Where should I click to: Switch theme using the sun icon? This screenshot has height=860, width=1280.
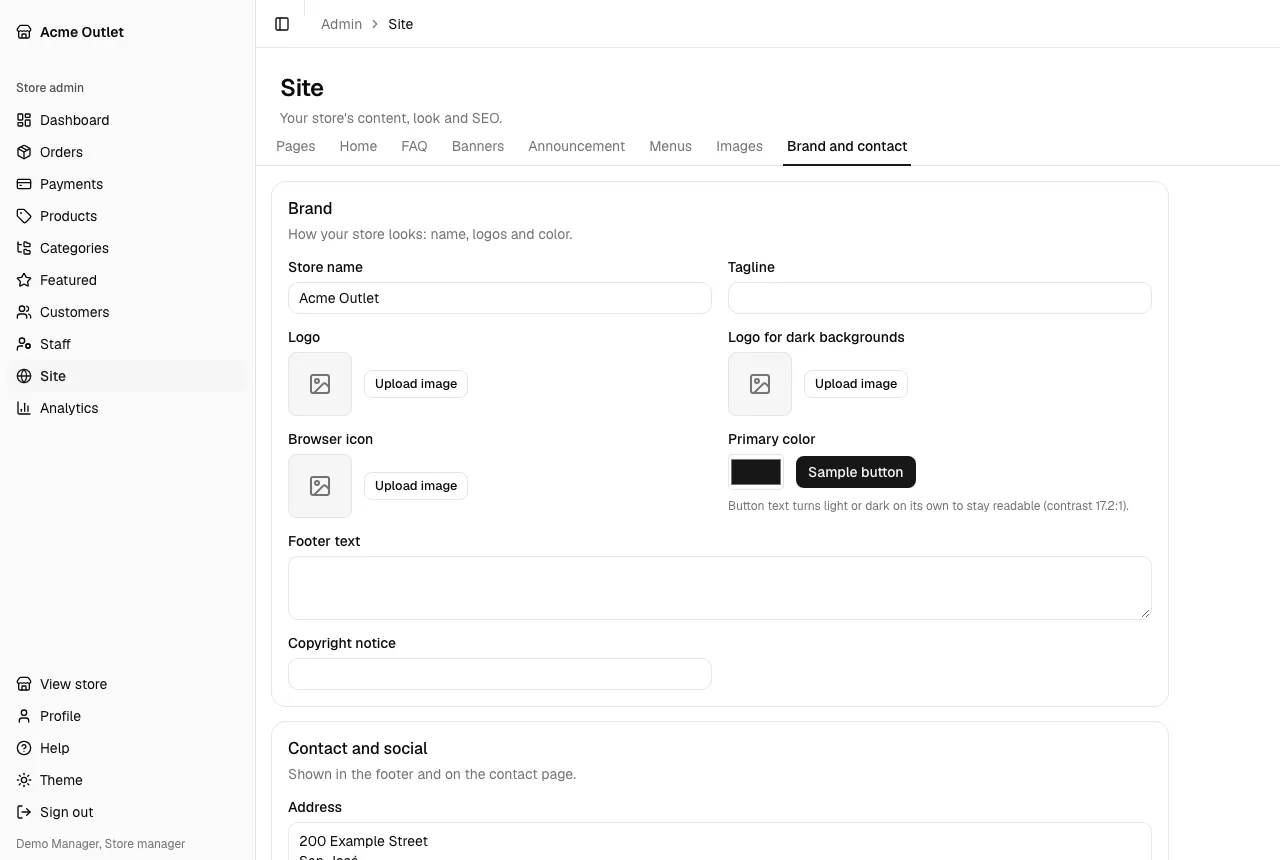[24, 780]
